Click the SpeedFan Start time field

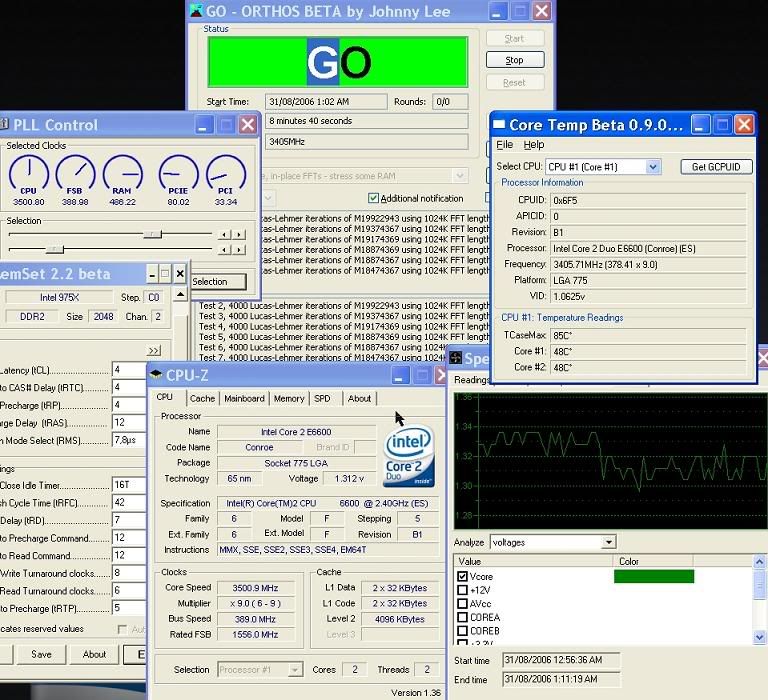coord(561,660)
